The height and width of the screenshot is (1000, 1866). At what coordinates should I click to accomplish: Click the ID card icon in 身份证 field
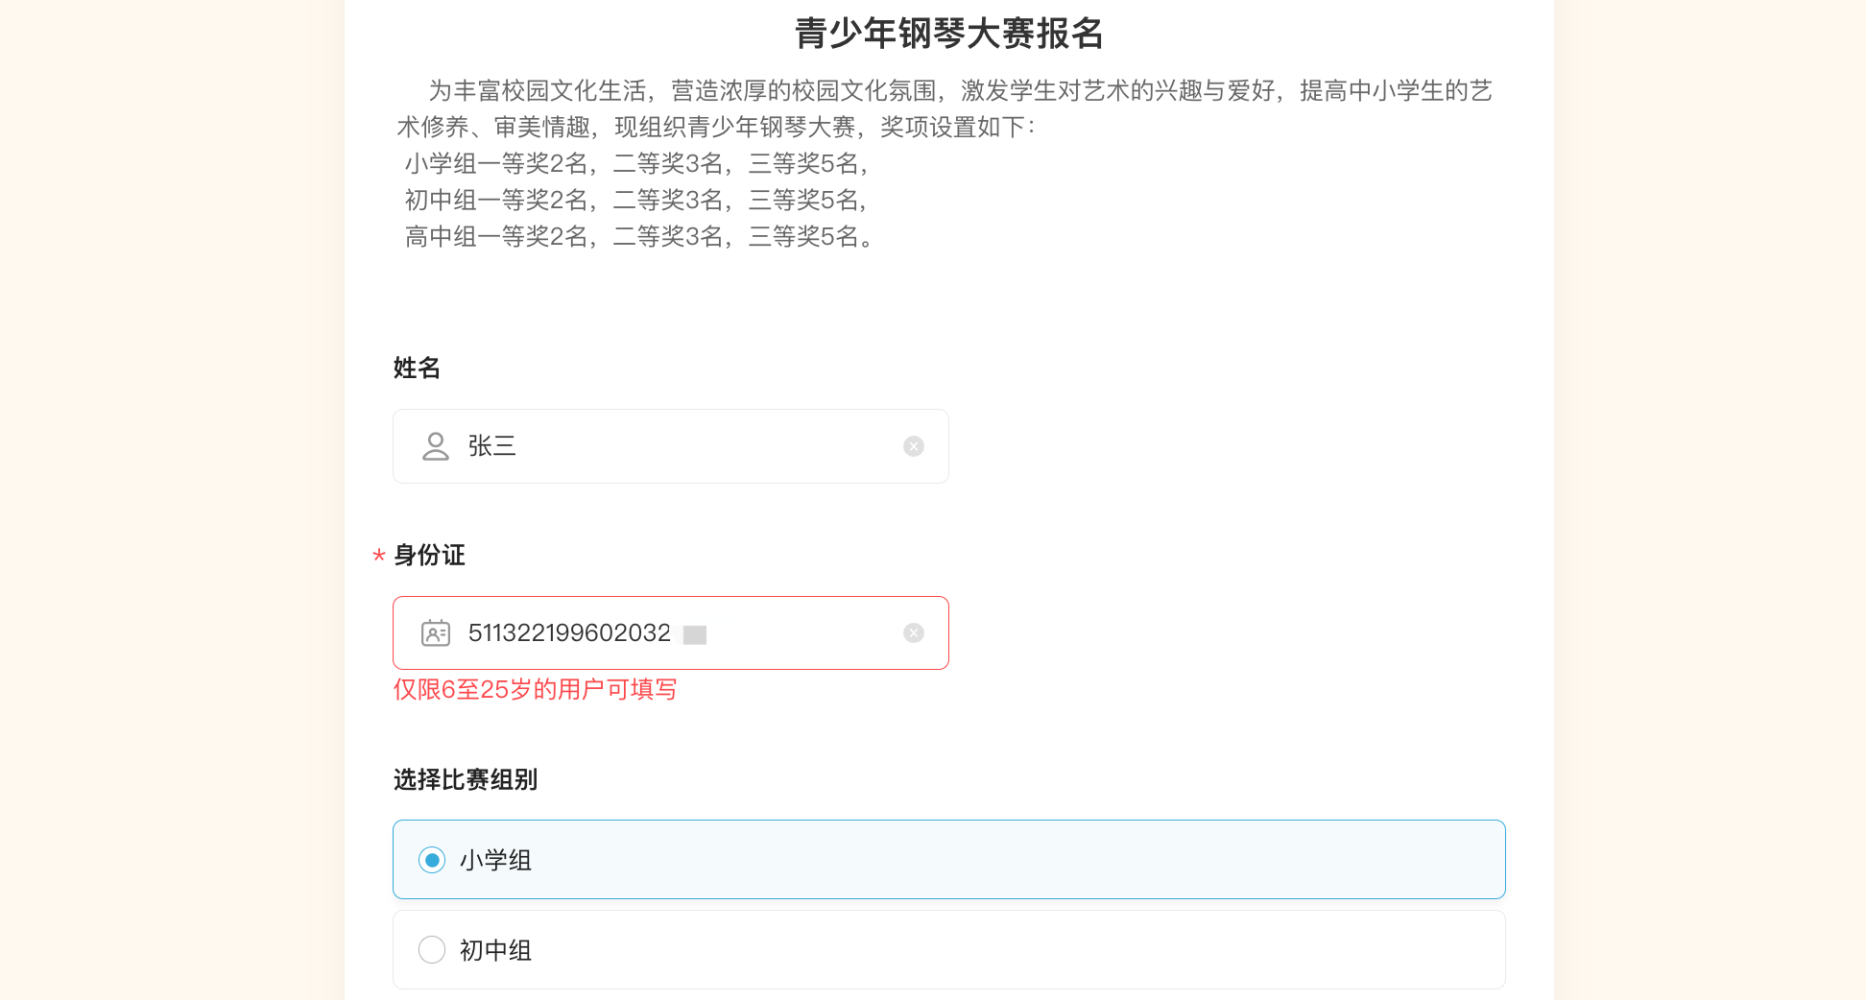point(435,633)
